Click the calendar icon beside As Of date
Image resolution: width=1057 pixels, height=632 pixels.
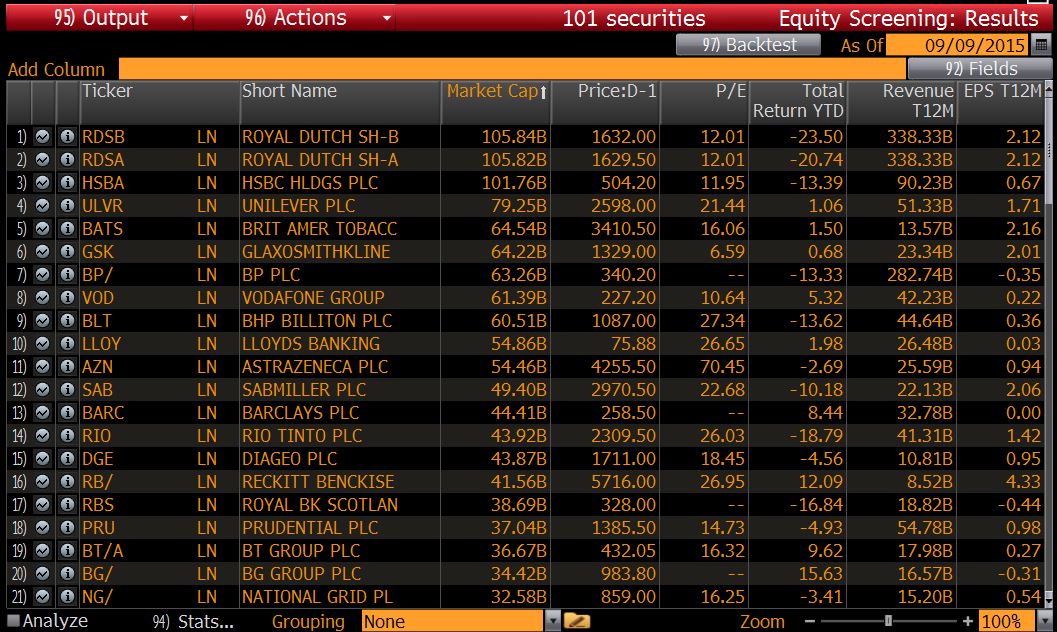tap(1041, 45)
